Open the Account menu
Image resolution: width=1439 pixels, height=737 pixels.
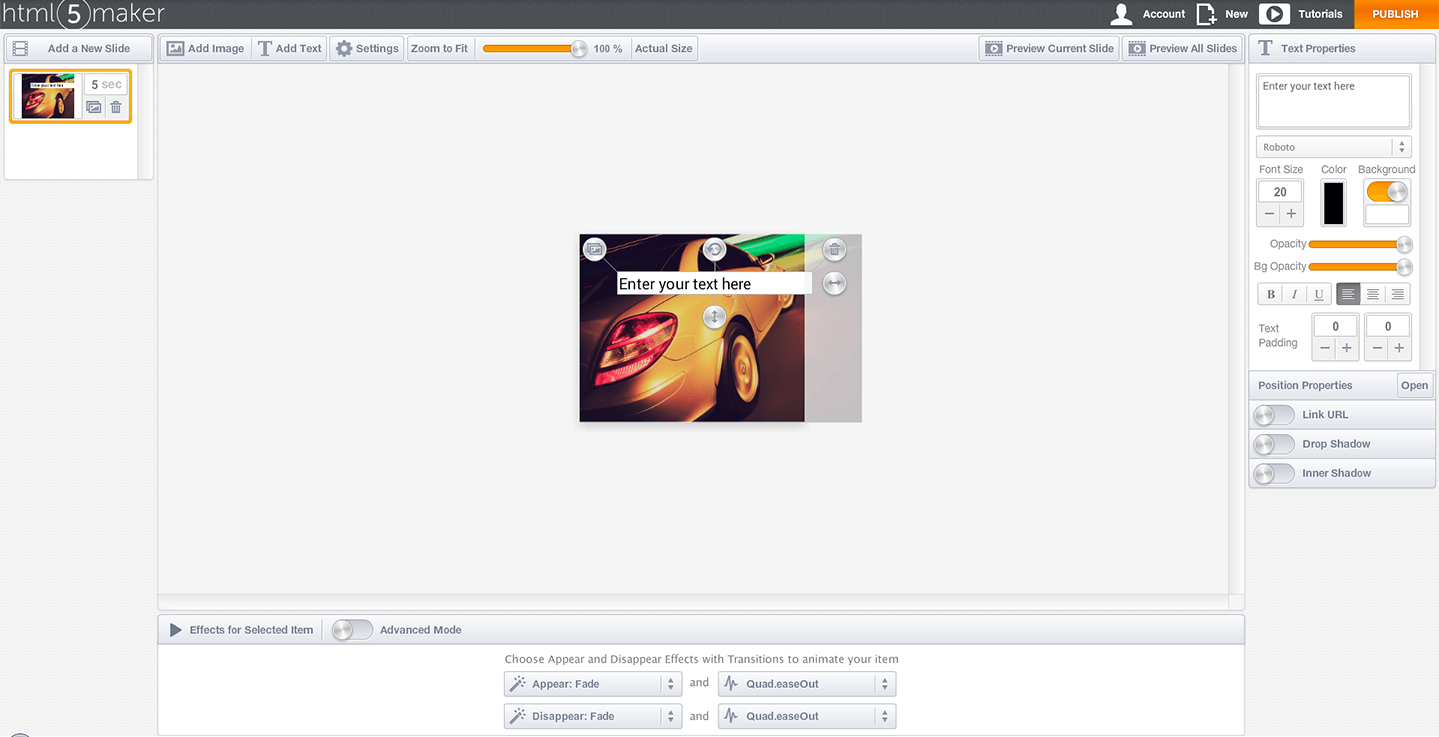1148,14
